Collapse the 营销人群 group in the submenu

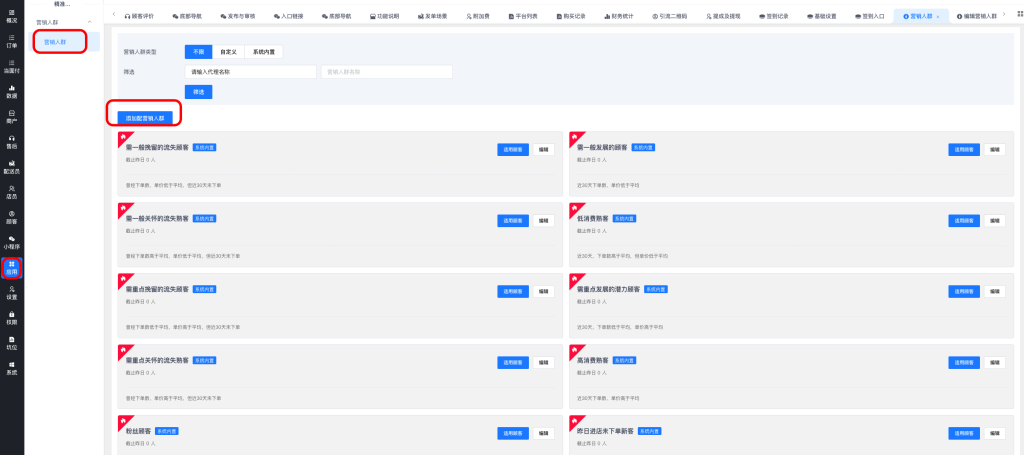(x=88, y=21)
